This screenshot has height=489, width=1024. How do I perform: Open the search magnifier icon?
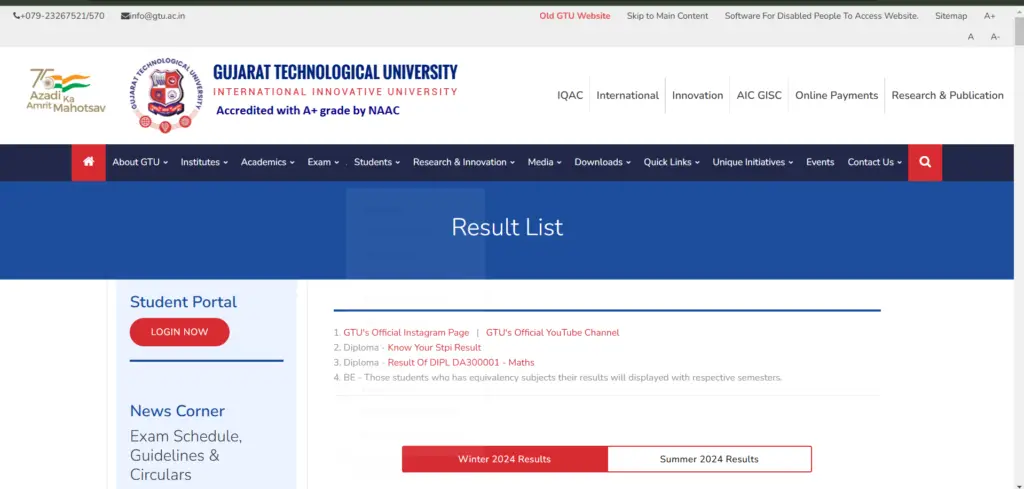[x=925, y=162]
